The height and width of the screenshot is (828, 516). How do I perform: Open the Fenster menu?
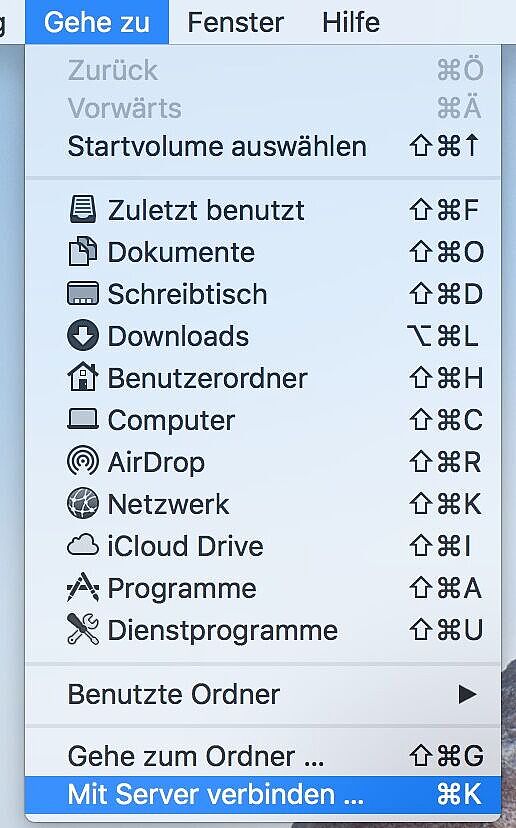pos(236,22)
